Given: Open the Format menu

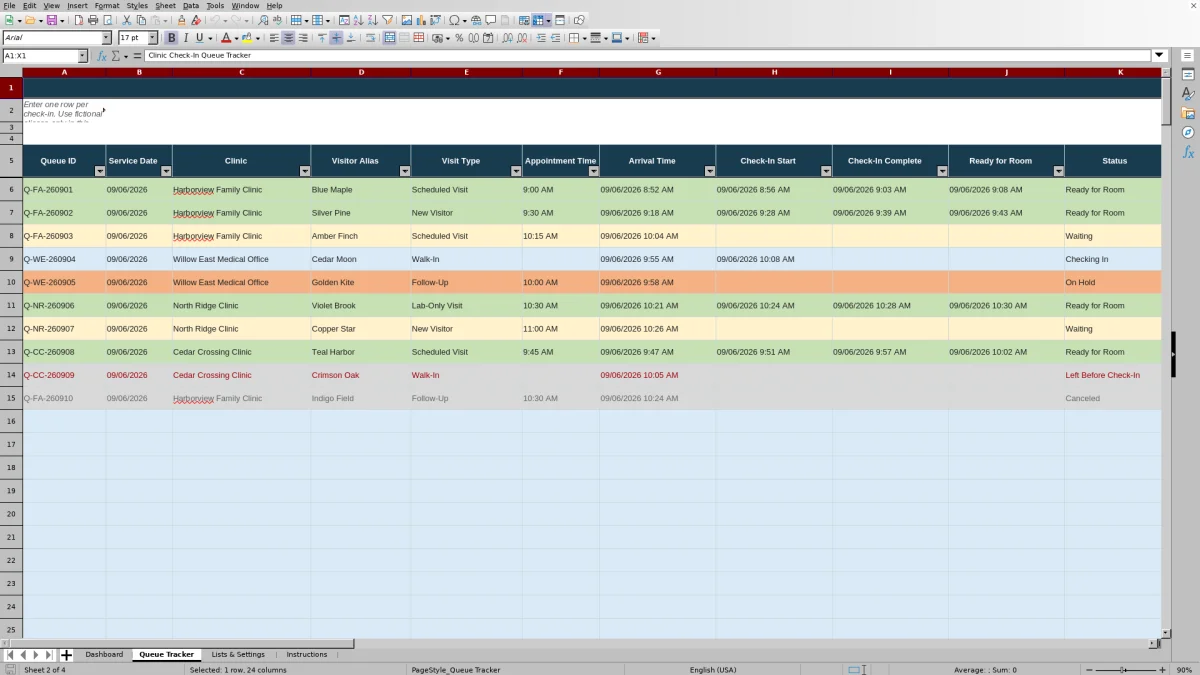Looking at the screenshot, I should tap(107, 6).
